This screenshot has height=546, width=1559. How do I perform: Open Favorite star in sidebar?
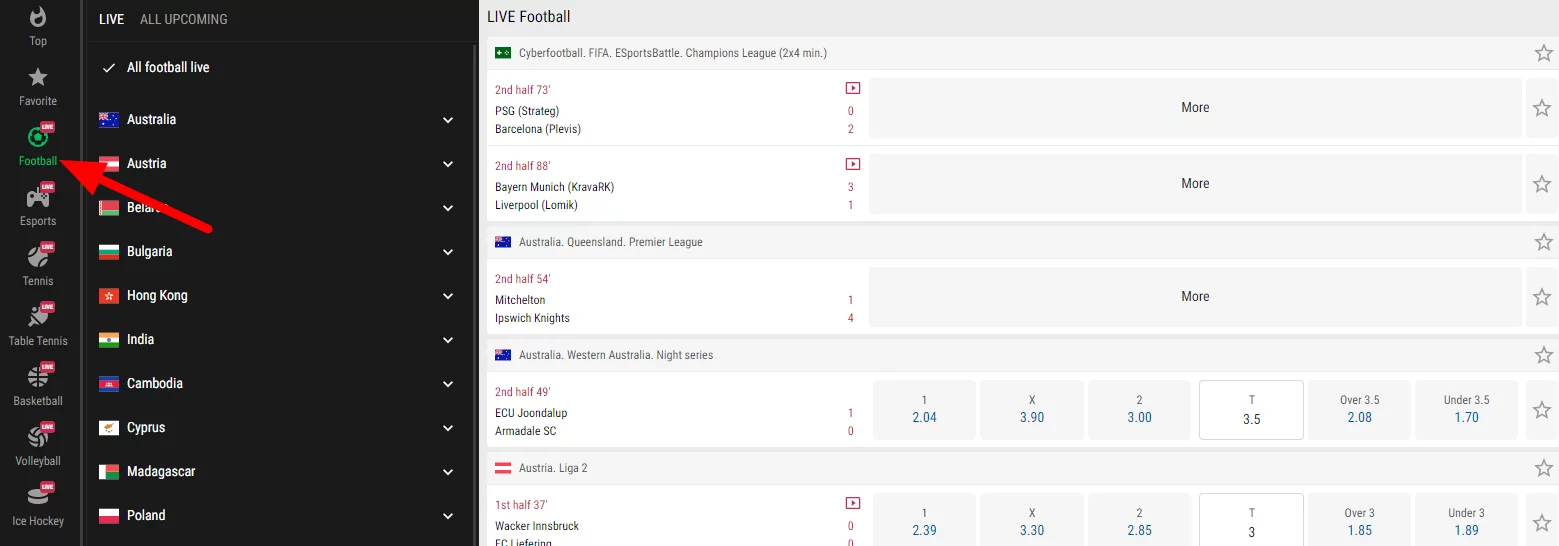[x=38, y=78]
